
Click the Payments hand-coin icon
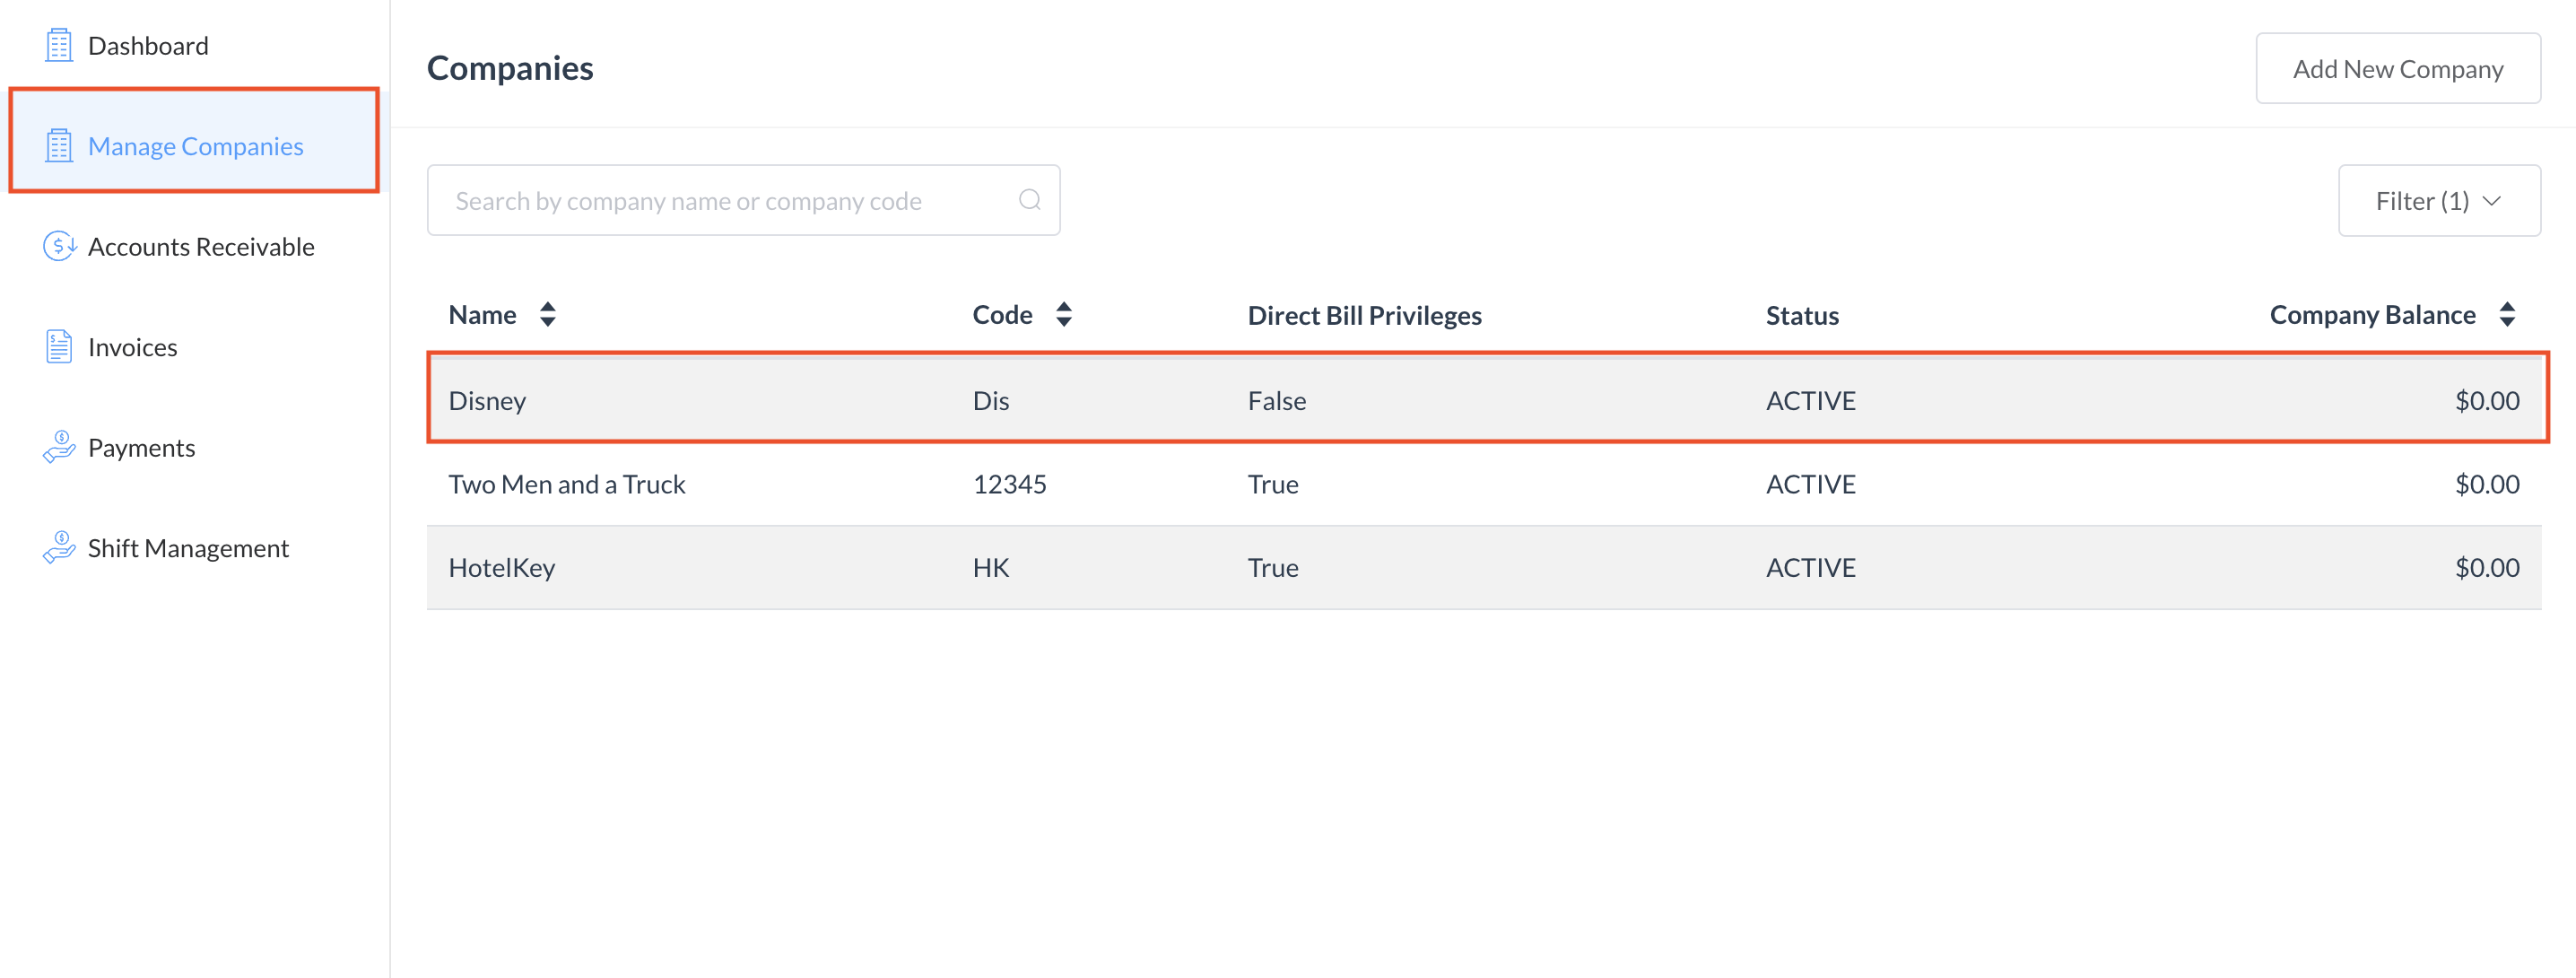click(x=59, y=447)
